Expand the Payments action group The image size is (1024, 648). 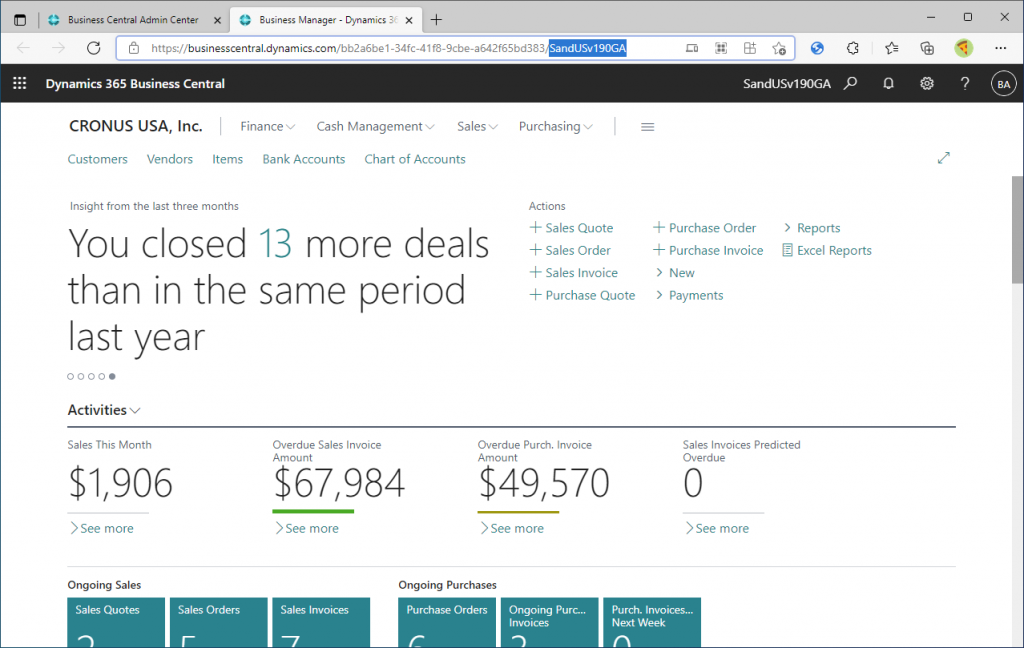click(x=690, y=295)
